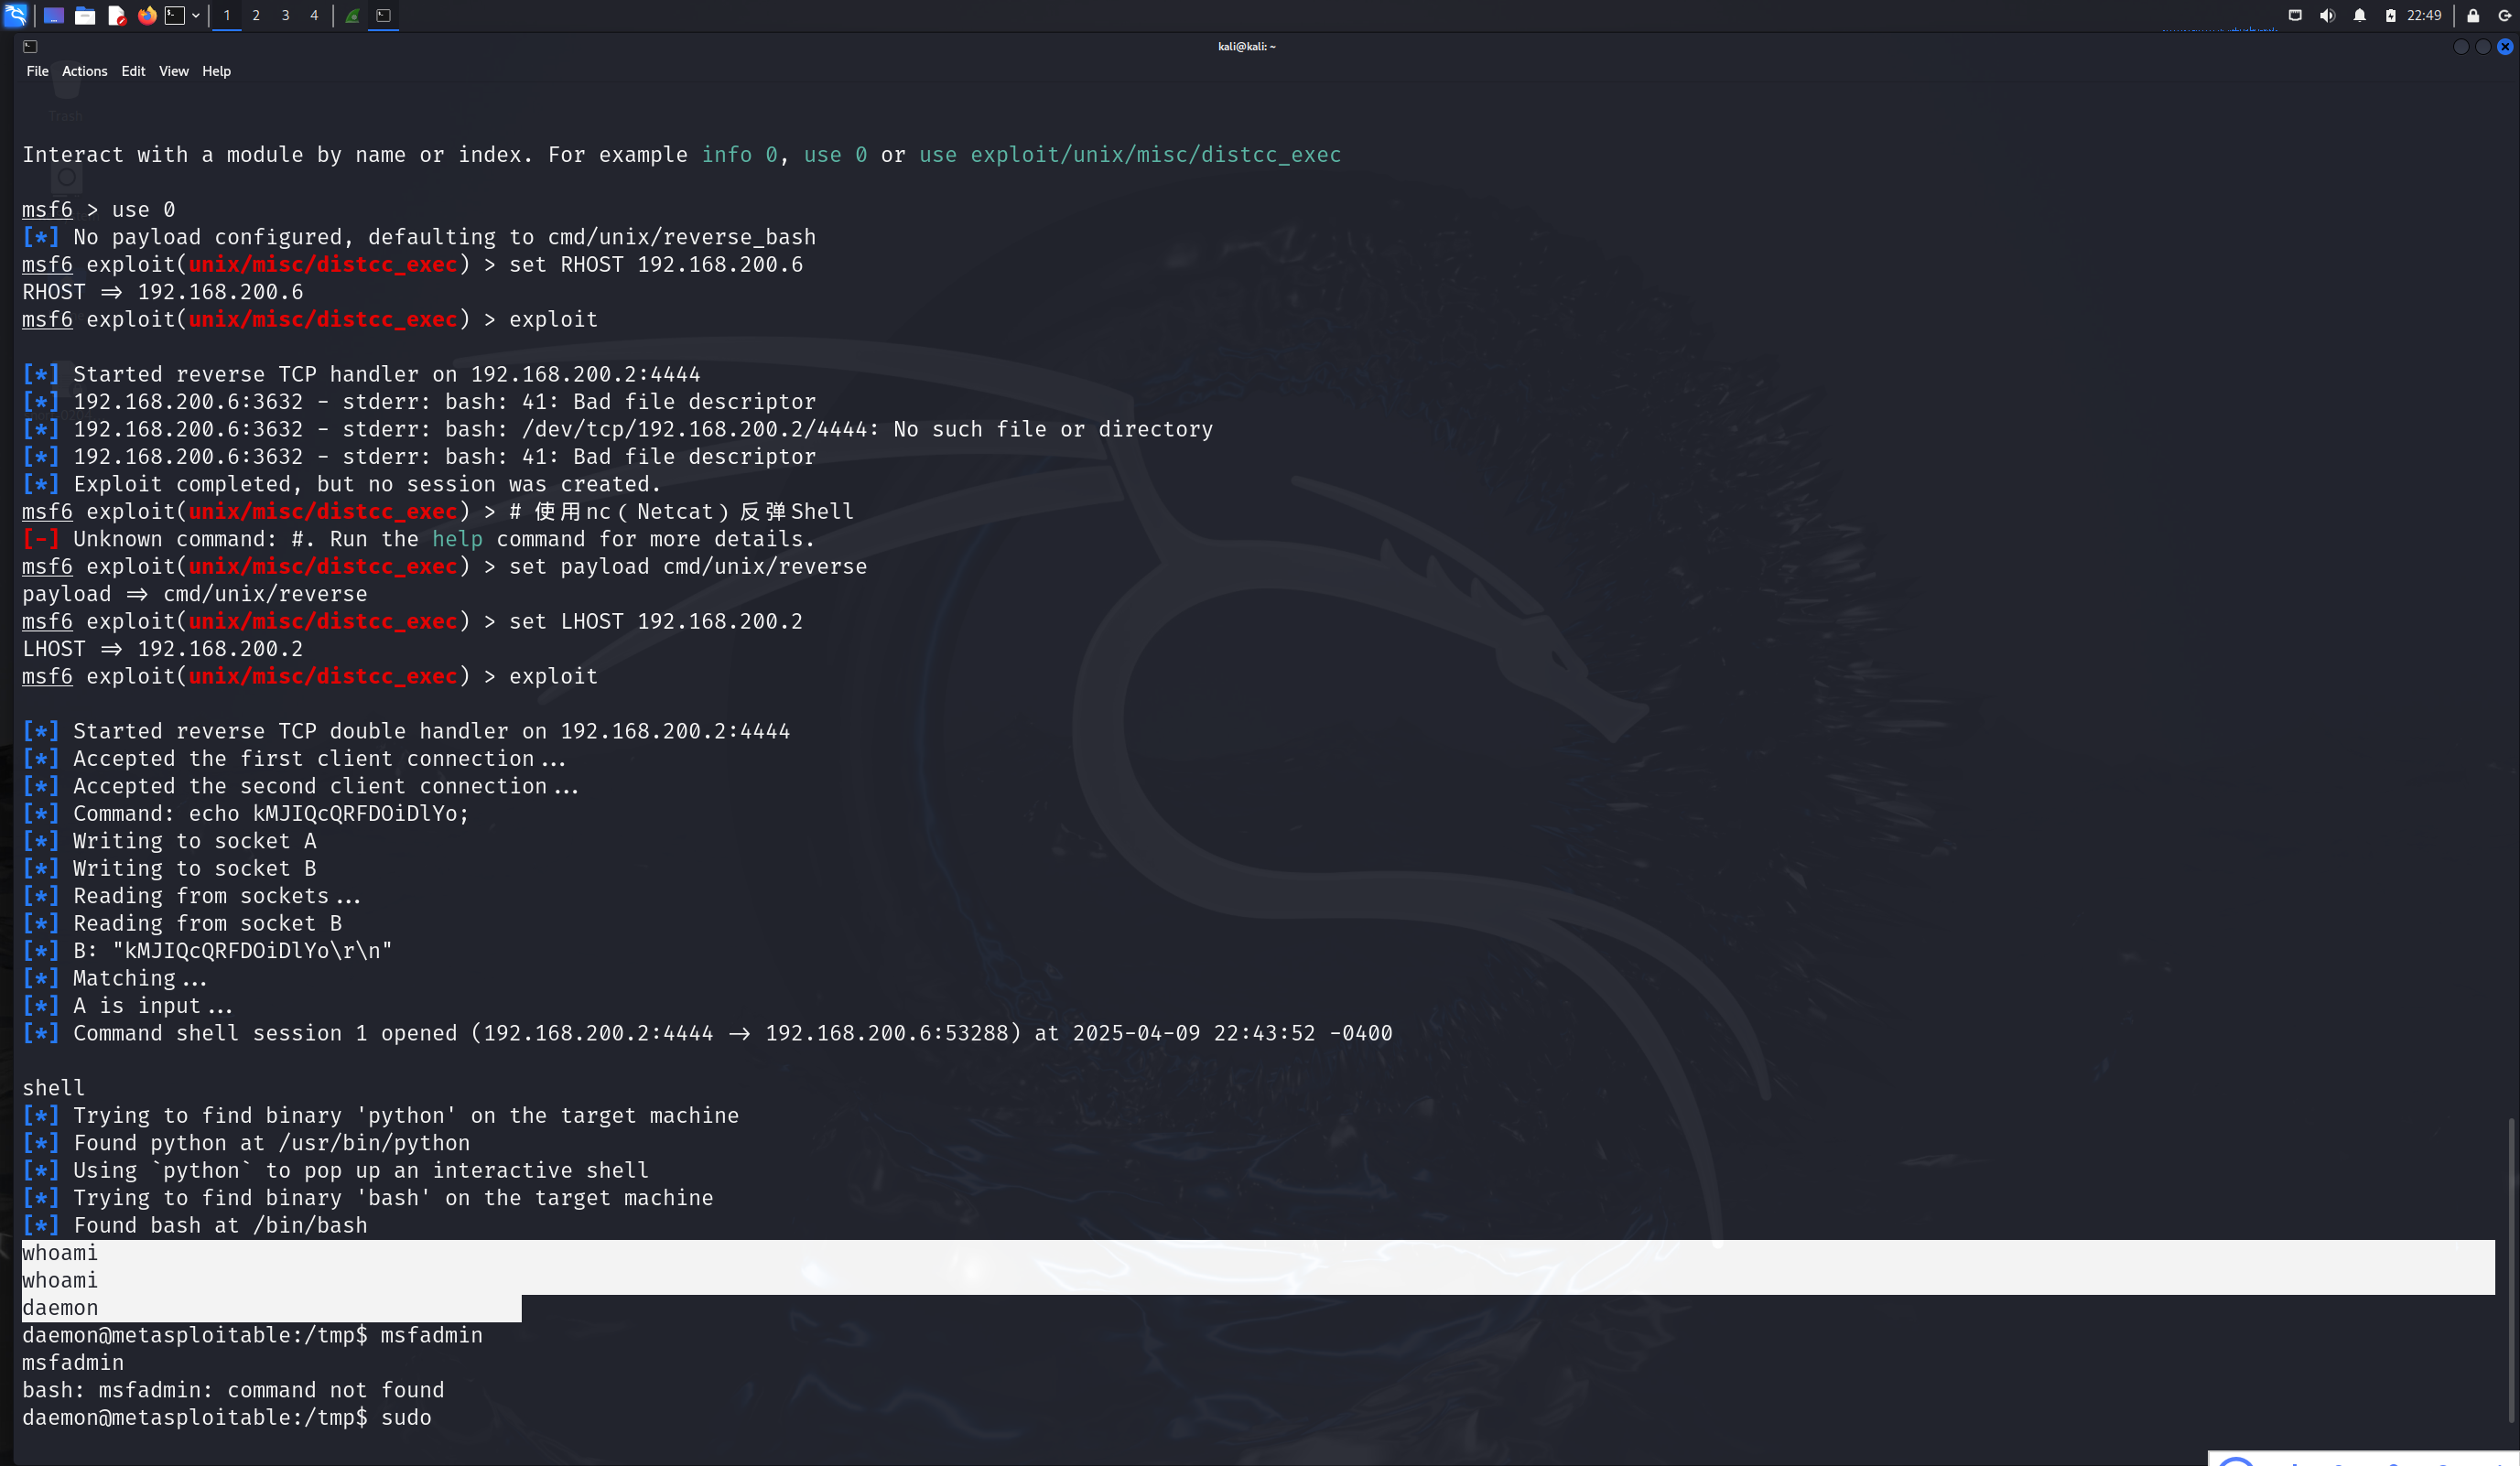Switch to workspace 4
Viewport: 2520px width, 1466px height.
click(314, 15)
